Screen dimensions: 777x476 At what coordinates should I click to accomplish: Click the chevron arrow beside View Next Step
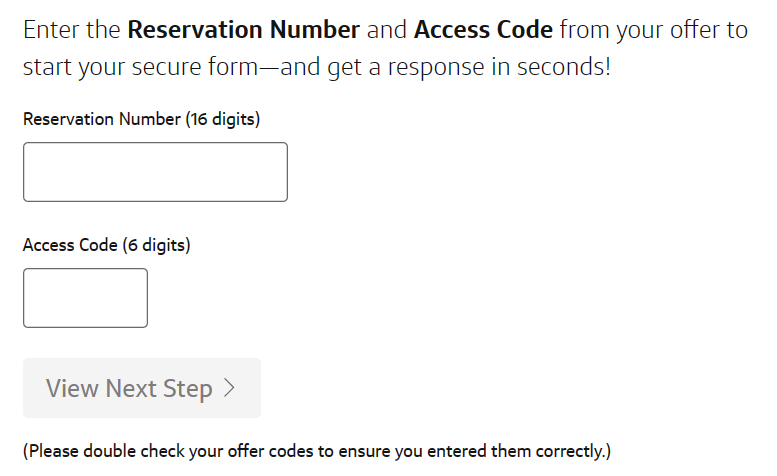tap(230, 388)
